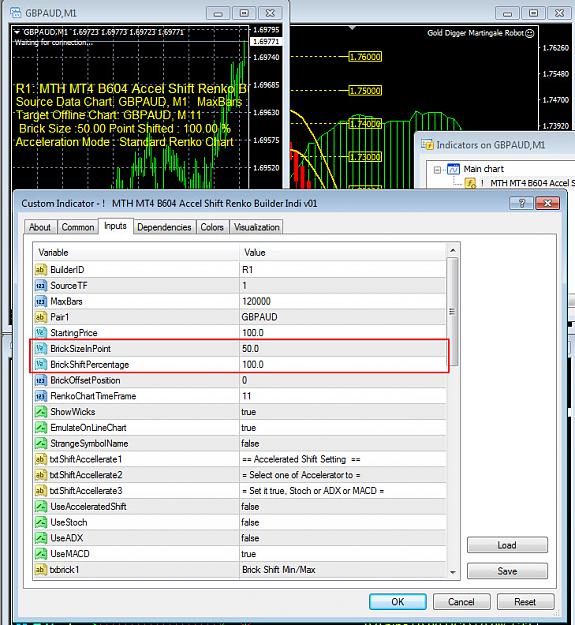Click the Main chart tree icon
The width and height of the screenshot is (575, 625).
(x=453, y=169)
